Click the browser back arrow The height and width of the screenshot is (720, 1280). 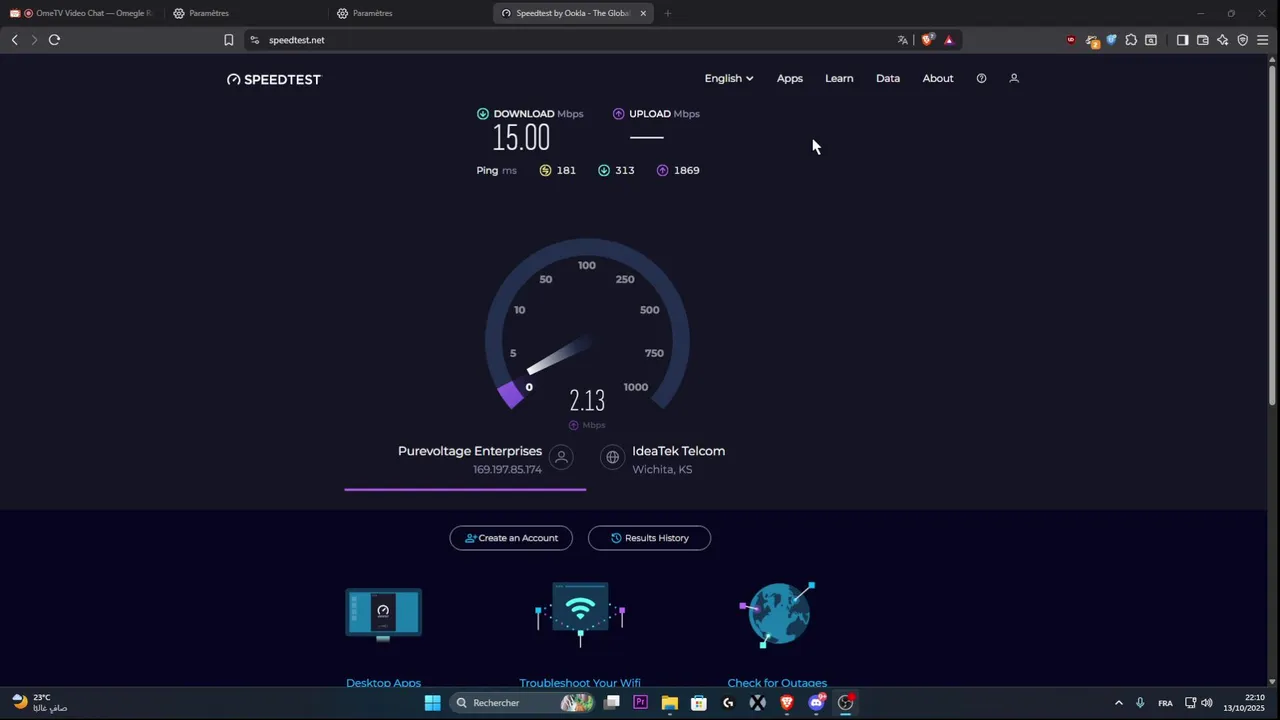(14, 40)
